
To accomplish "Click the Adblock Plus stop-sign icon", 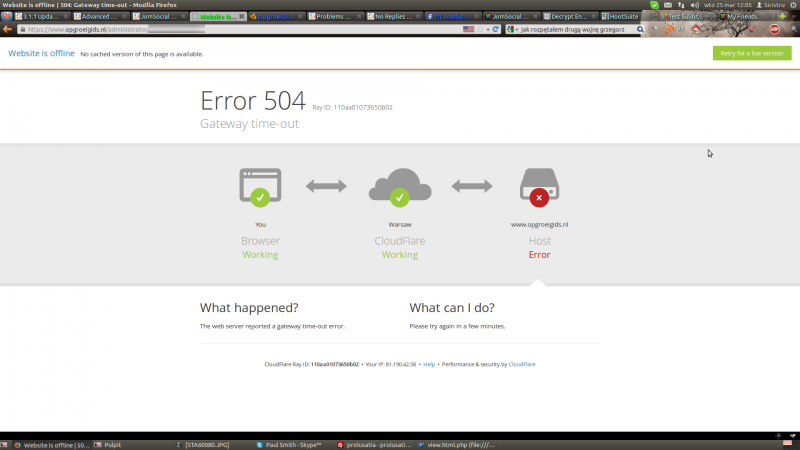I will (774, 30).
